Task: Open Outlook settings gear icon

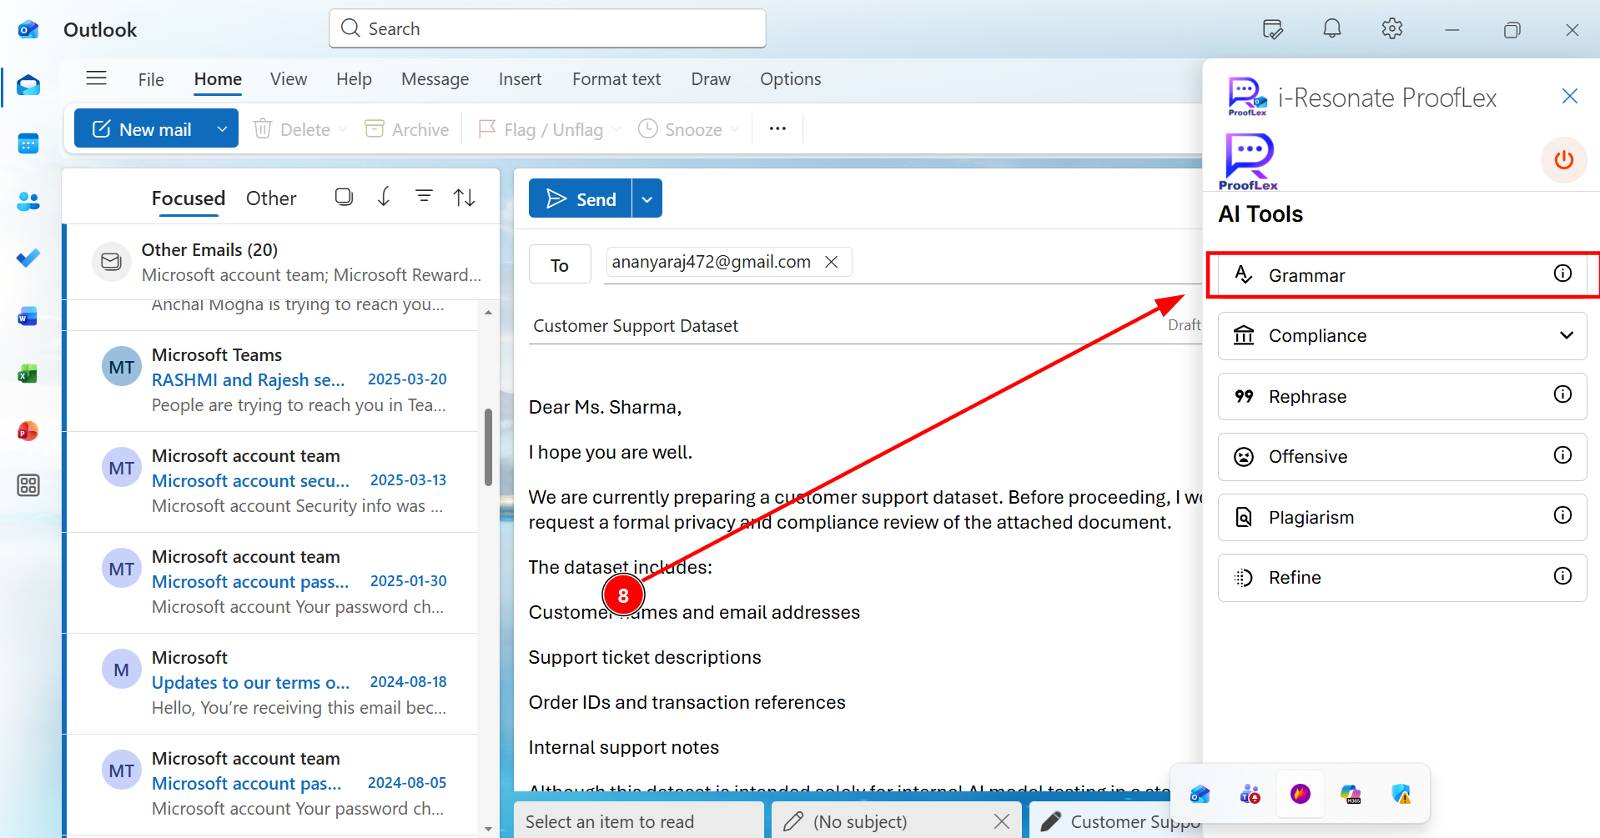Action: (1392, 29)
